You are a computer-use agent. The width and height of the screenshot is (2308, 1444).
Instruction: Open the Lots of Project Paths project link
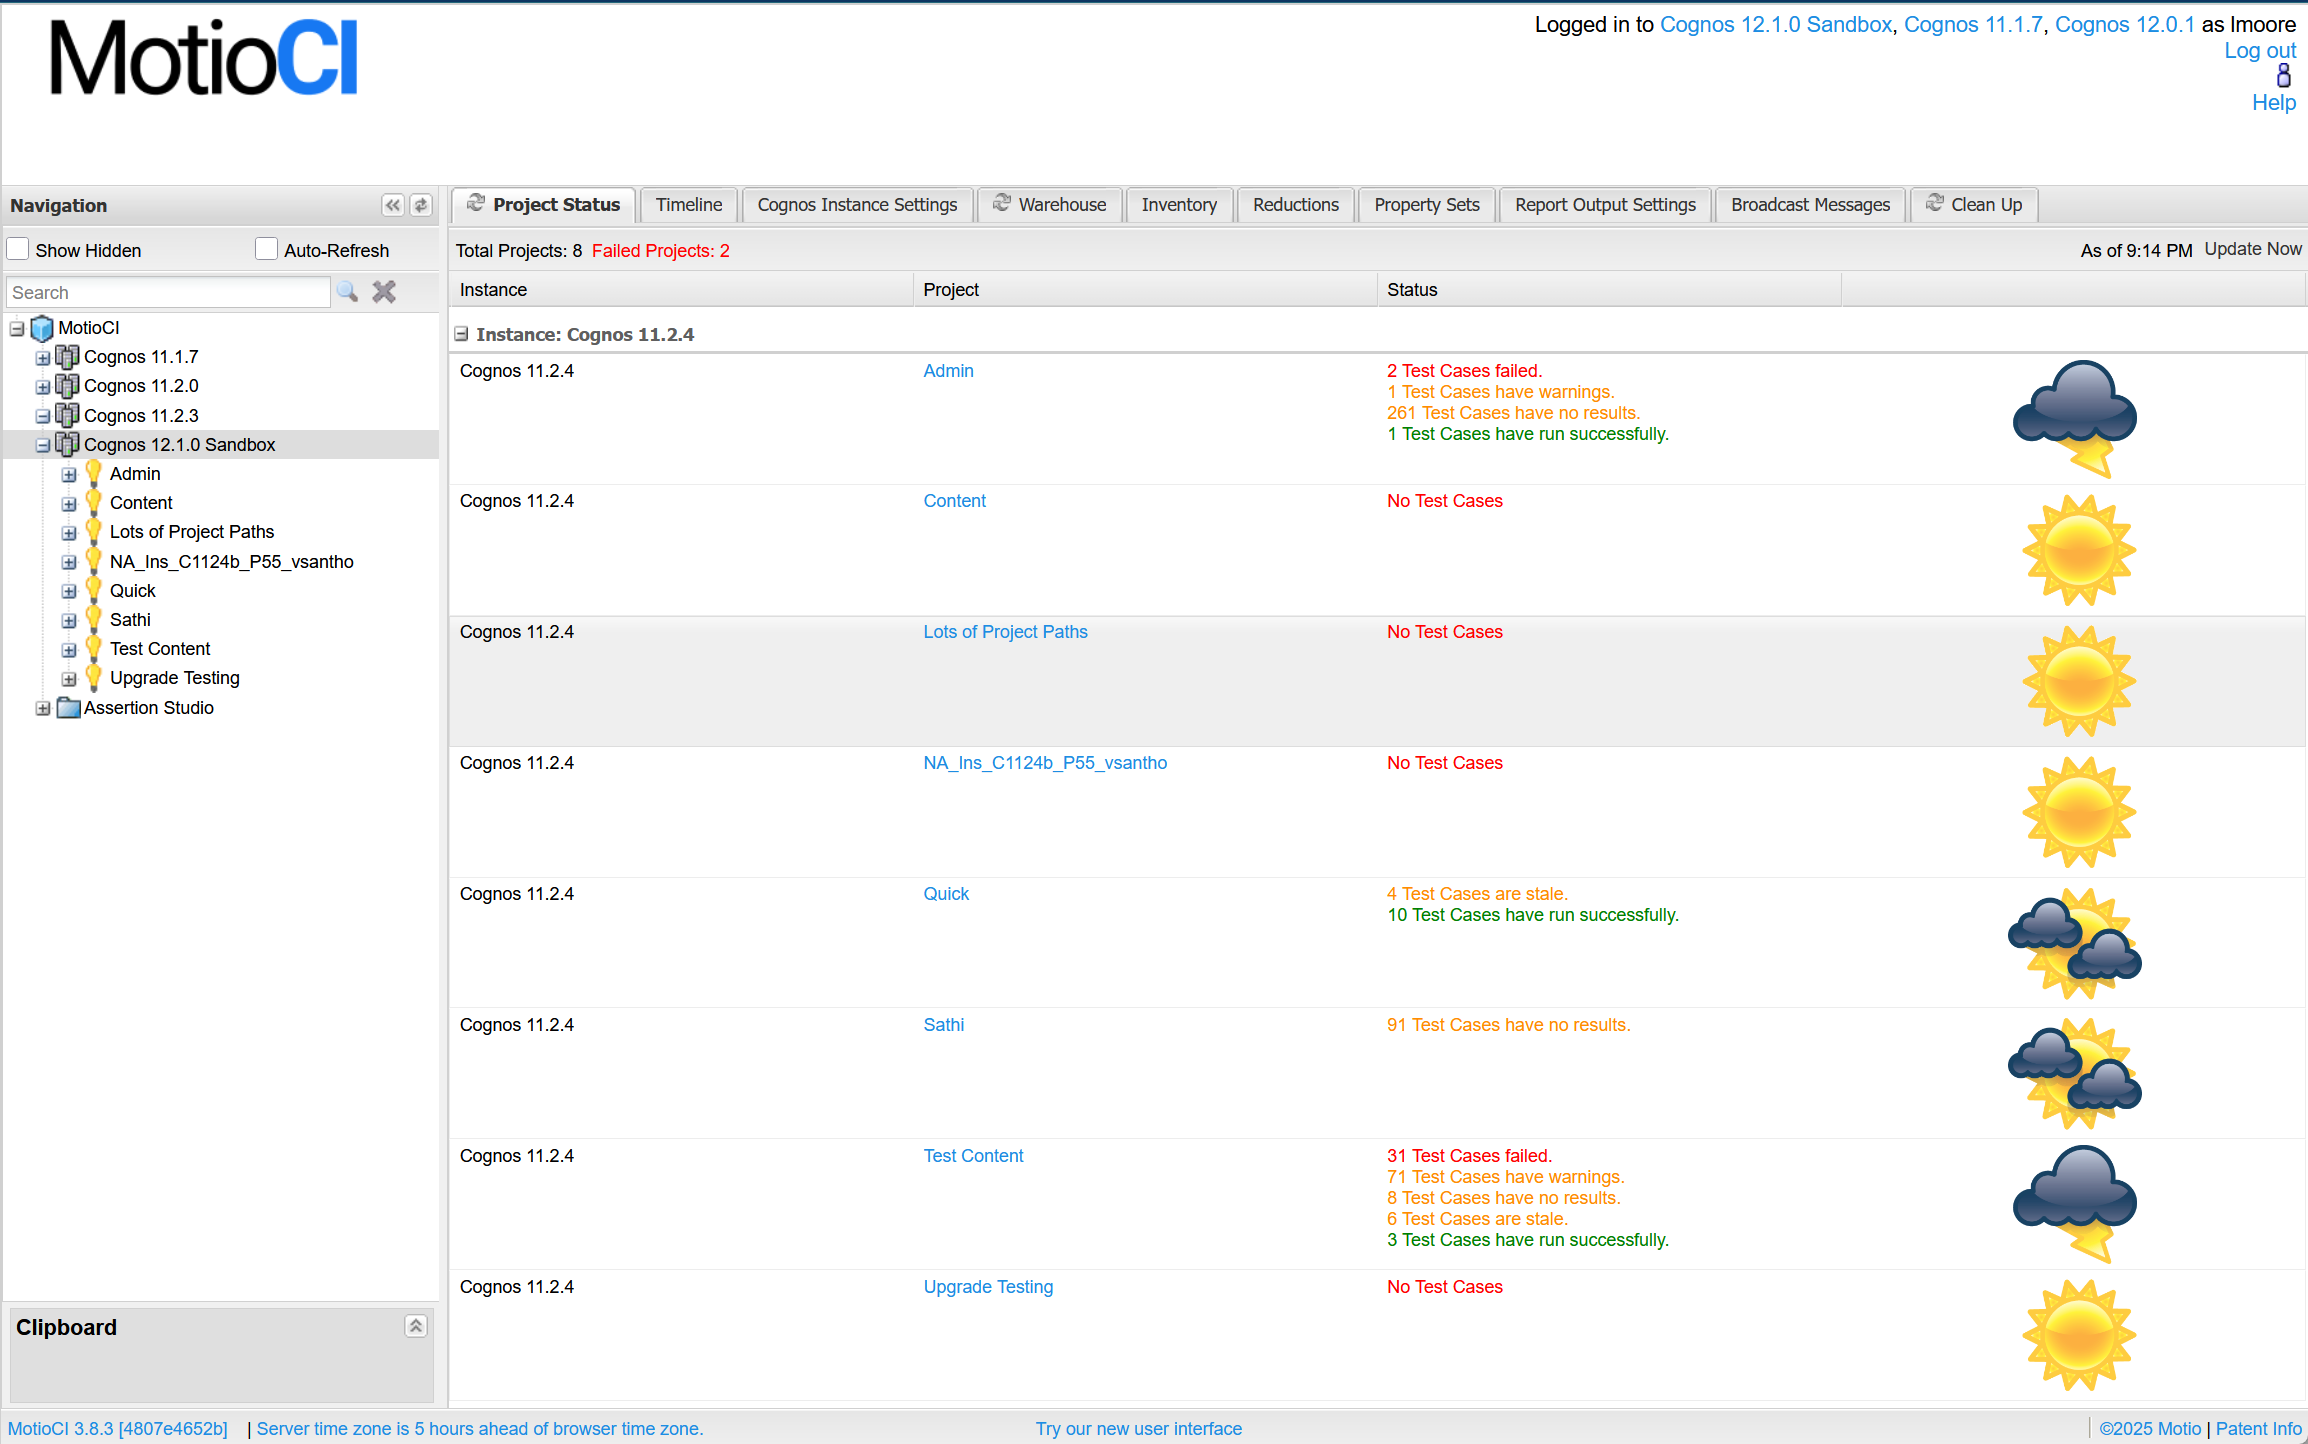1005,632
